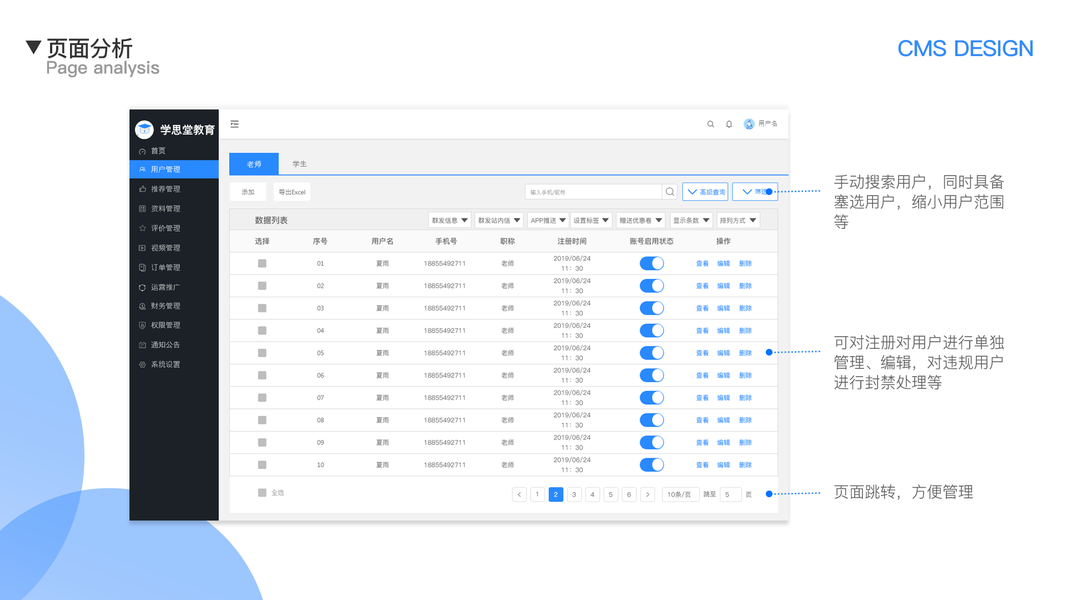Open the 群发站内信 dropdown

(499, 220)
